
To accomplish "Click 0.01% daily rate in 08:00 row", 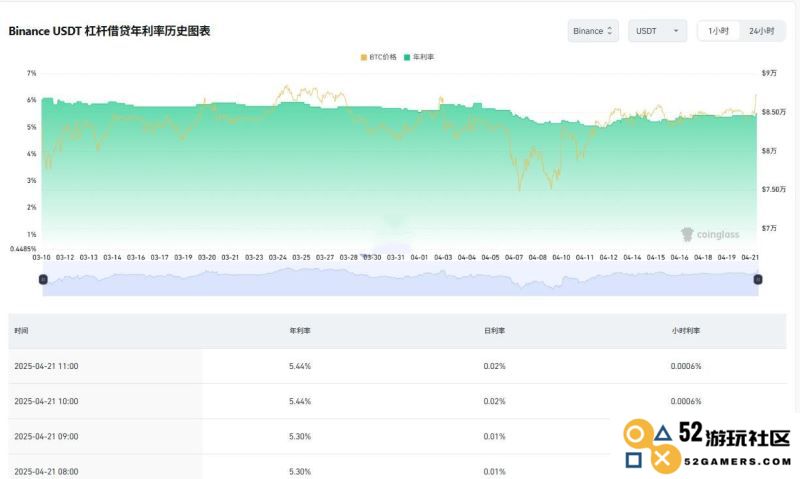I will tap(494, 472).
